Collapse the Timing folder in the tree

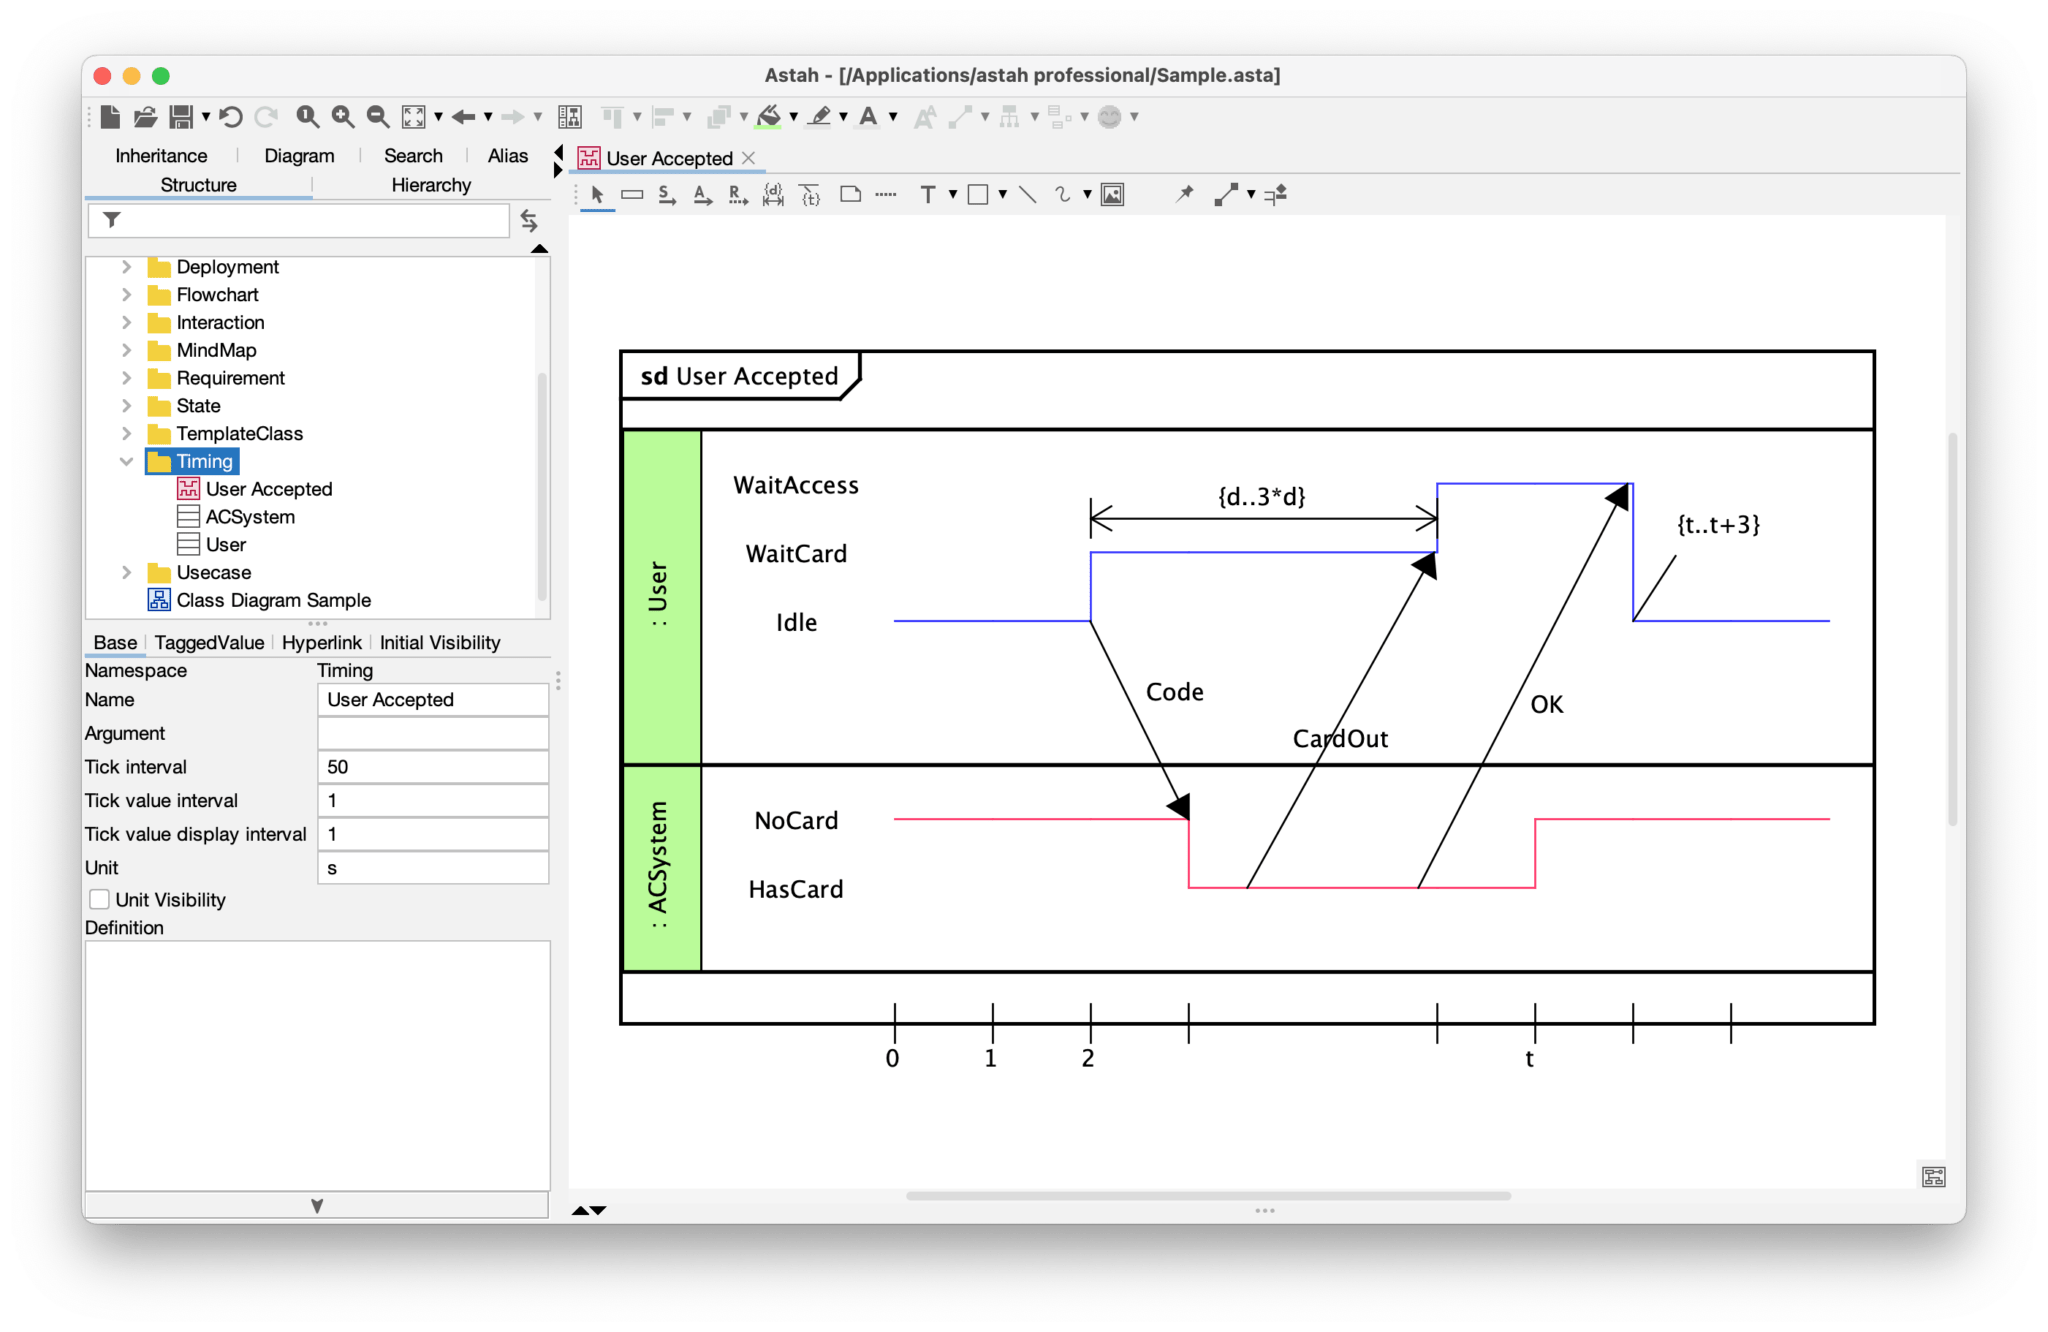[x=127, y=461]
